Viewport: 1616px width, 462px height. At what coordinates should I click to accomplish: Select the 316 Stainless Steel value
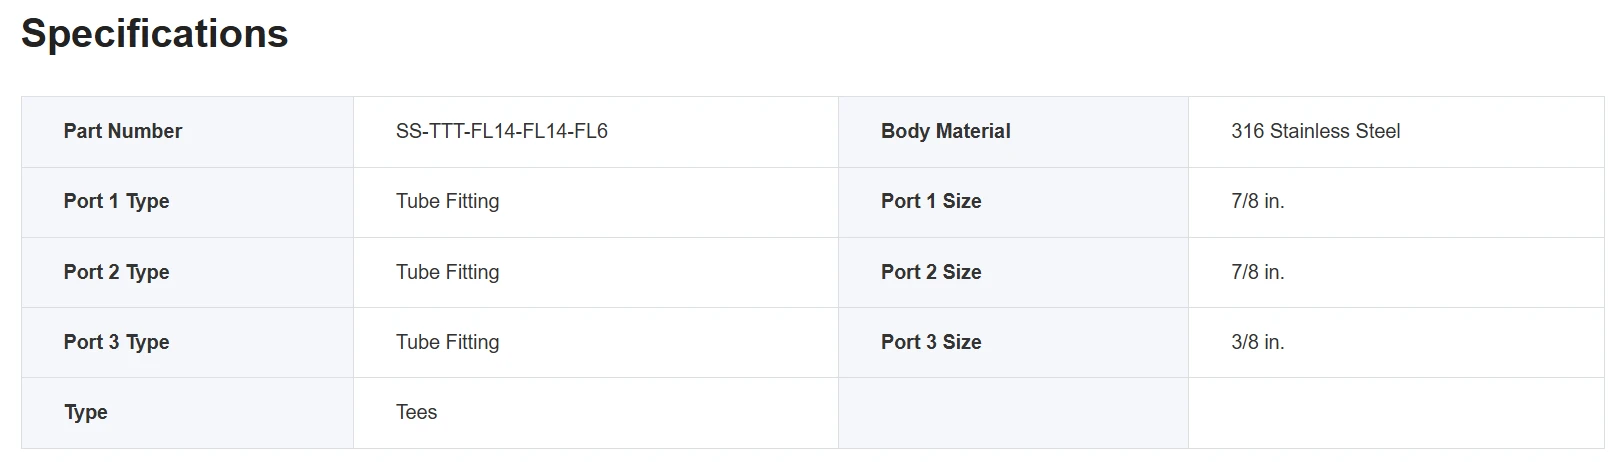pyautogui.click(x=1316, y=131)
